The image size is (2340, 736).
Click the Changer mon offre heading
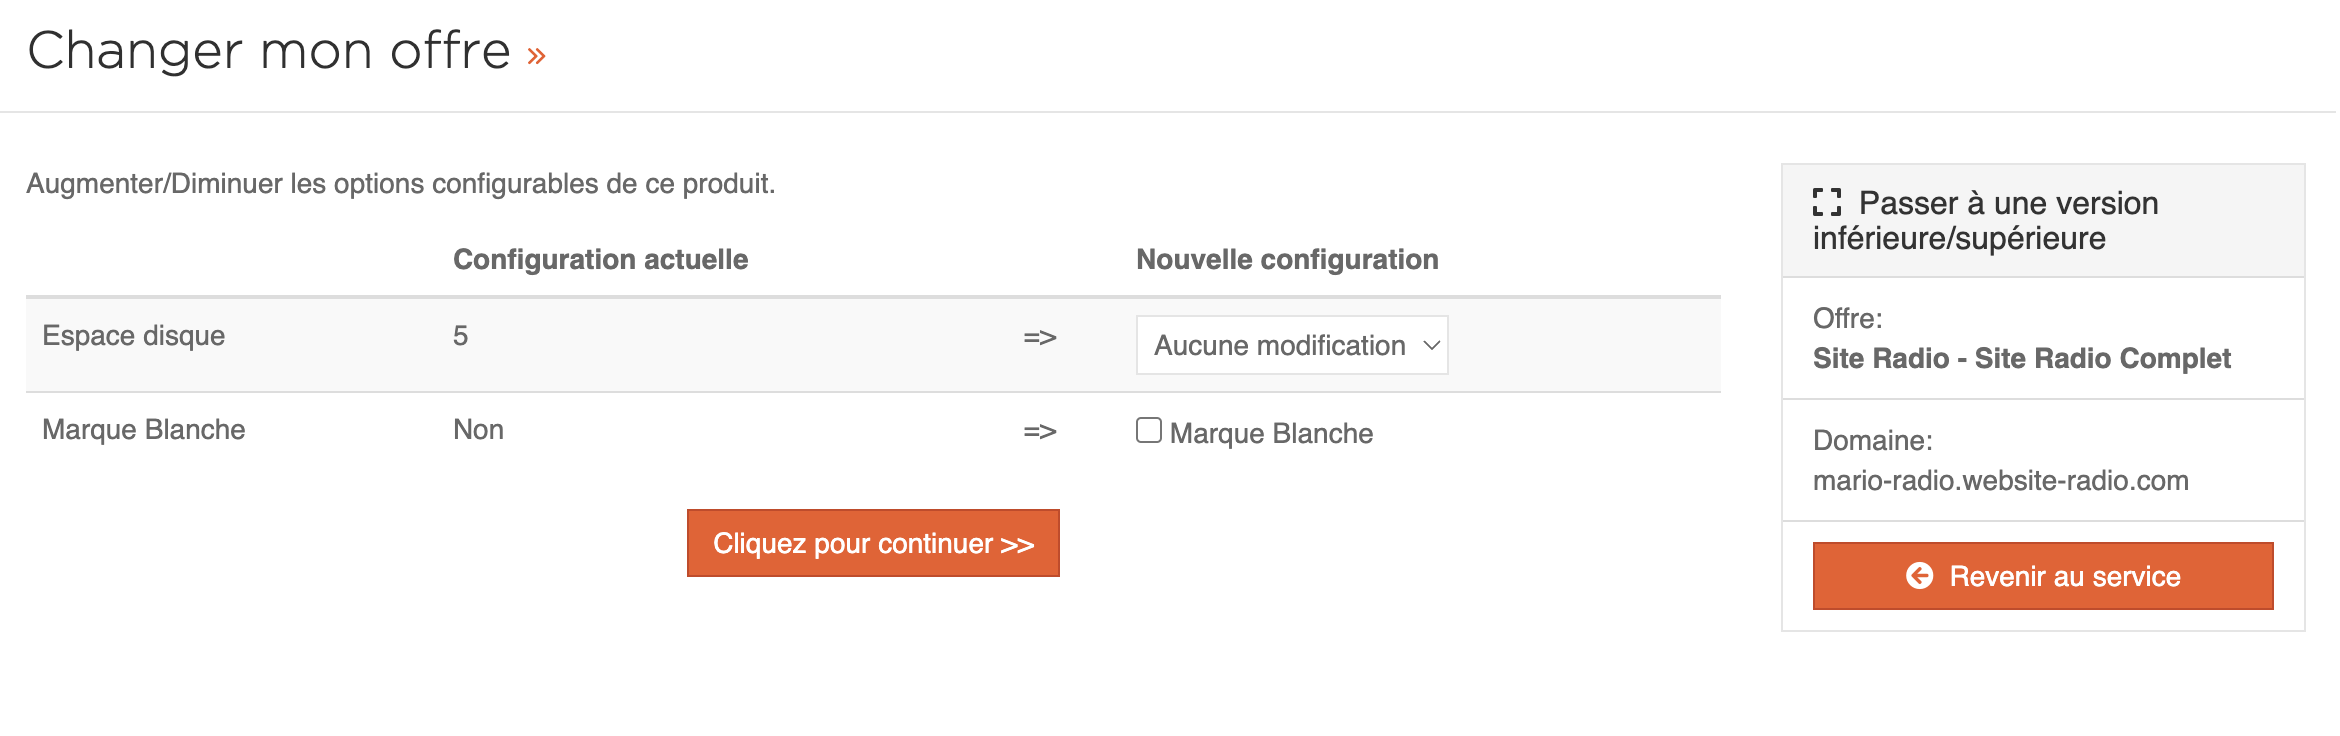coord(269,51)
